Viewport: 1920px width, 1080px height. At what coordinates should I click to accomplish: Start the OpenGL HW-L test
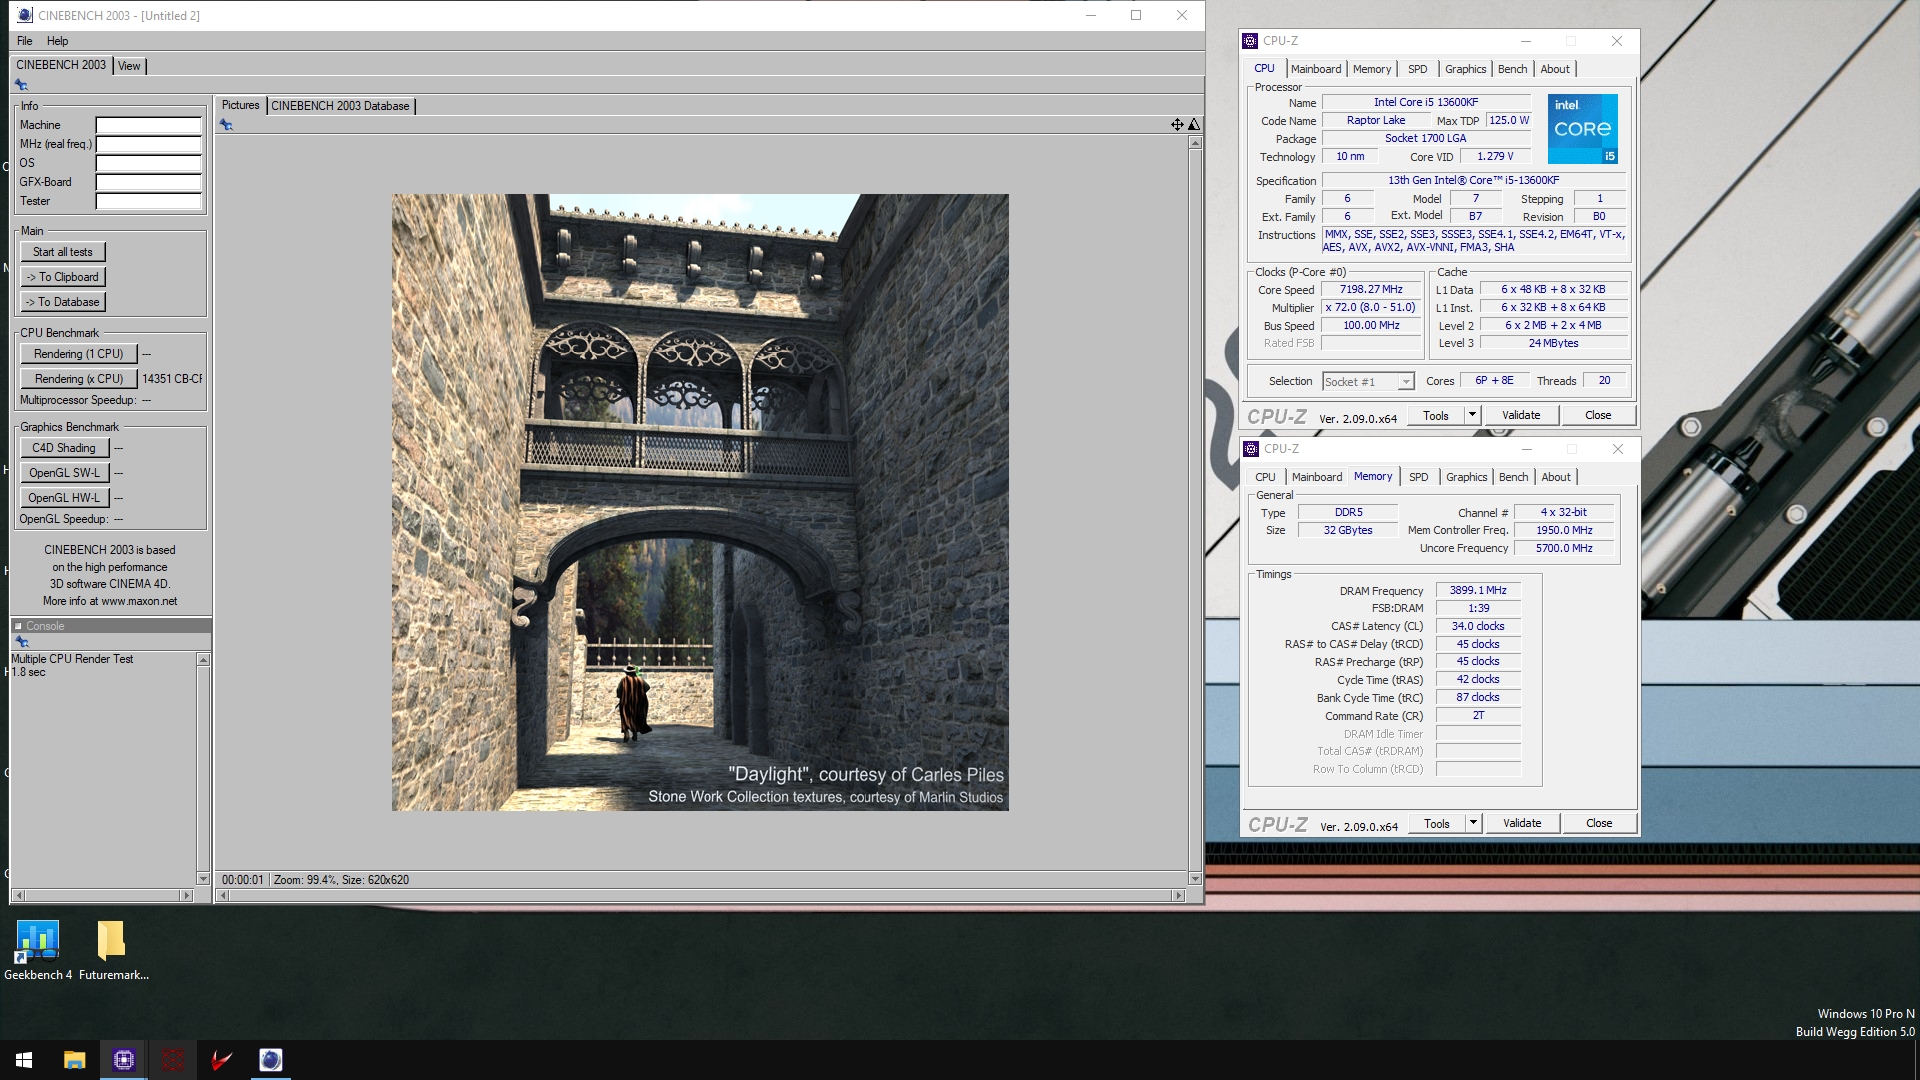tap(64, 498)
